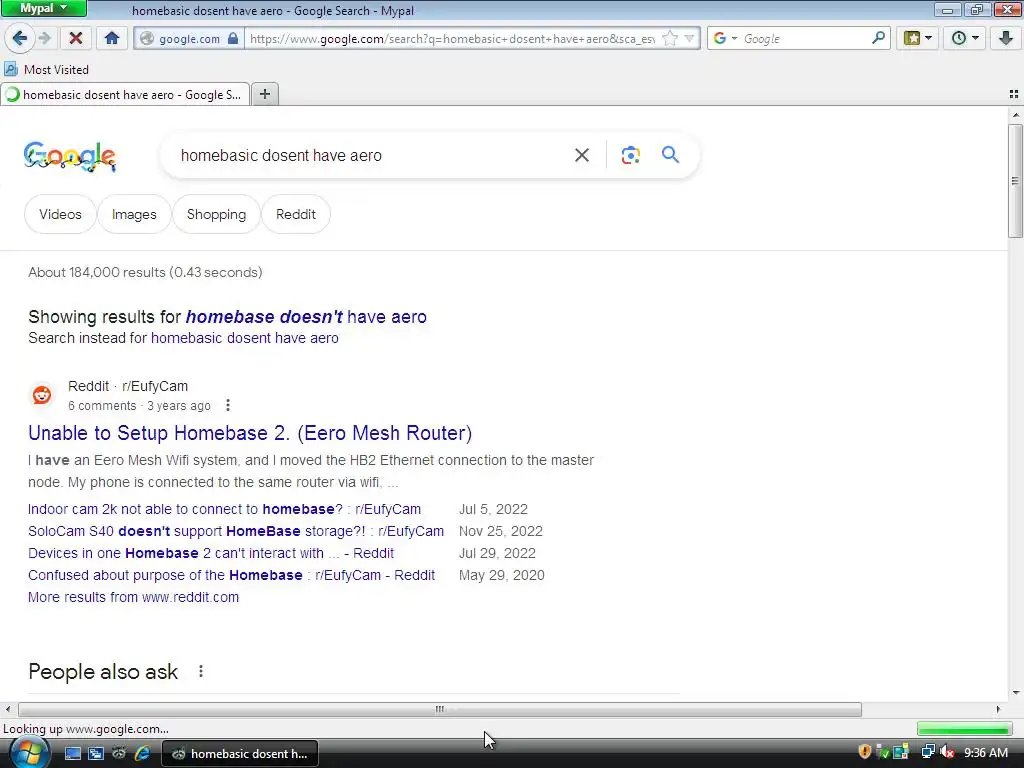This screenshot has width=1024, height=768.
Task: Open the Reddit result options menu
Action: click(227, 406)
